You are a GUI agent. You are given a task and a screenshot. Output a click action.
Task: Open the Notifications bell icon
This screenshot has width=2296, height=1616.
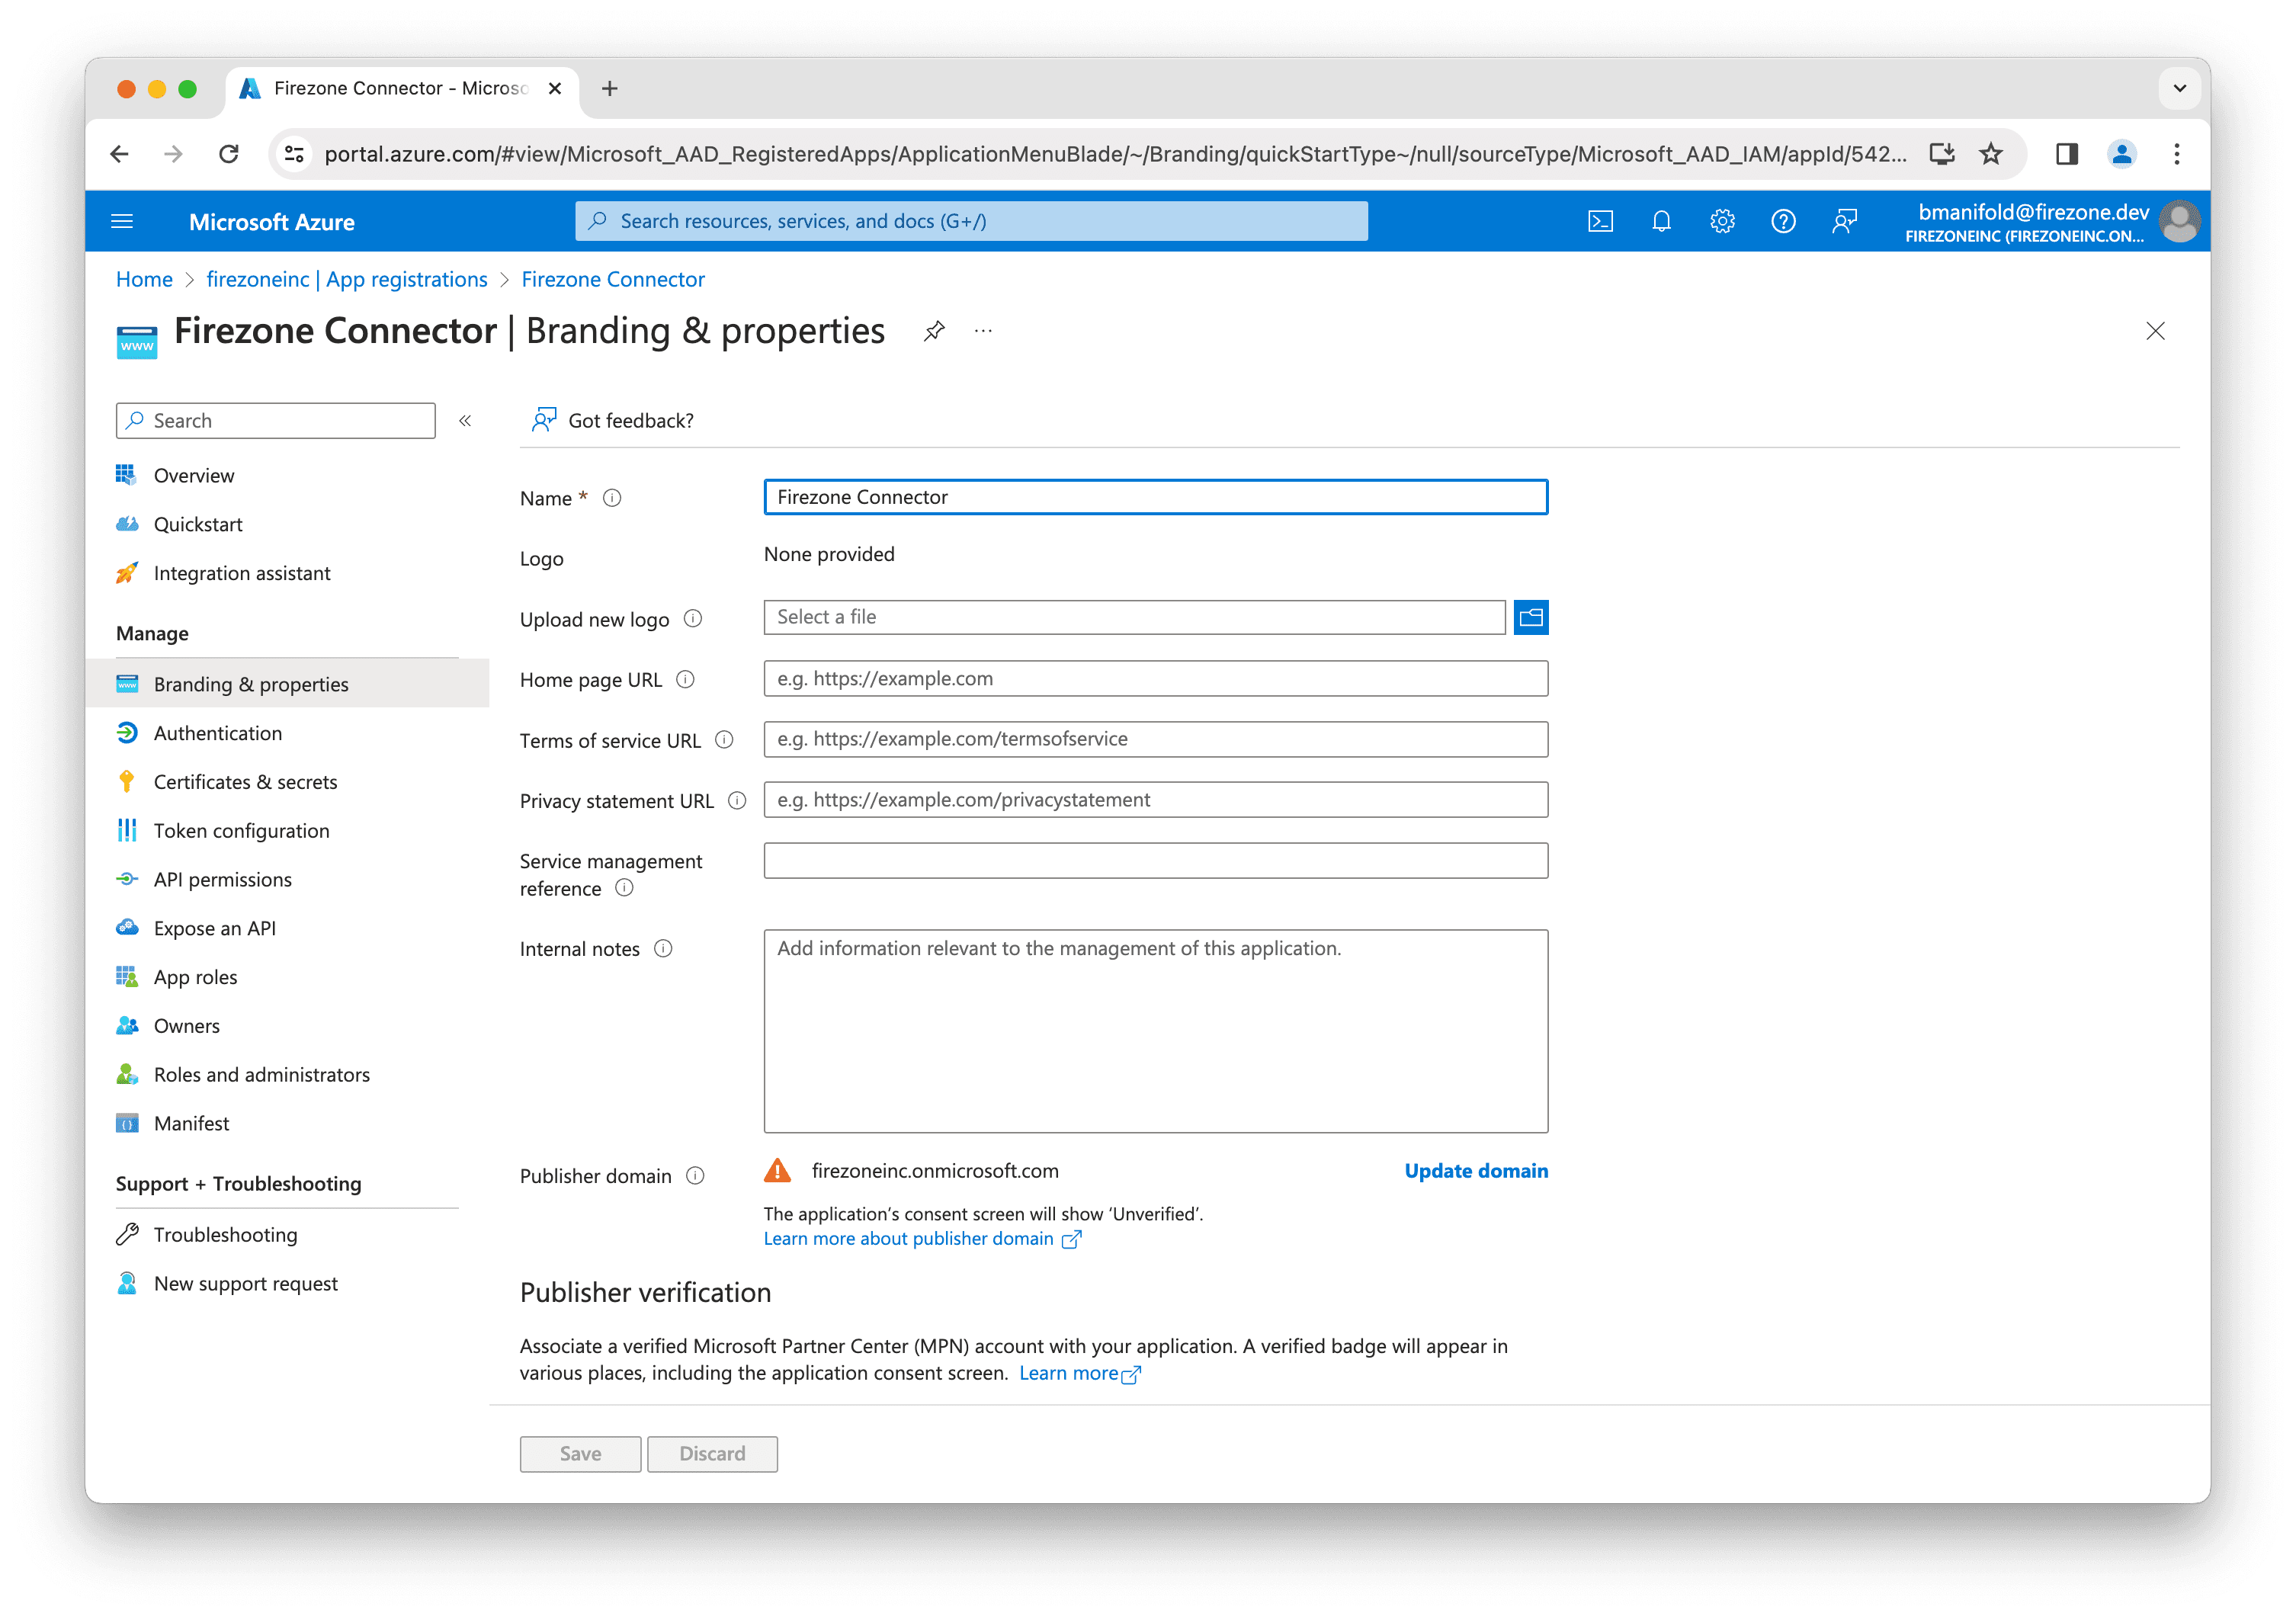click(x=1661, y=221)
